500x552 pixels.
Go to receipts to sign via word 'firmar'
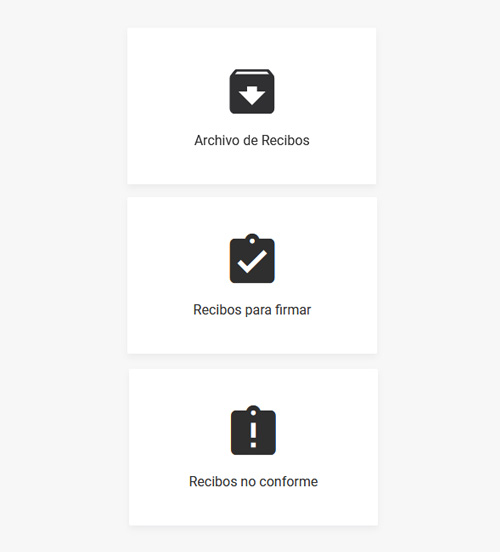tap(293, 310)
